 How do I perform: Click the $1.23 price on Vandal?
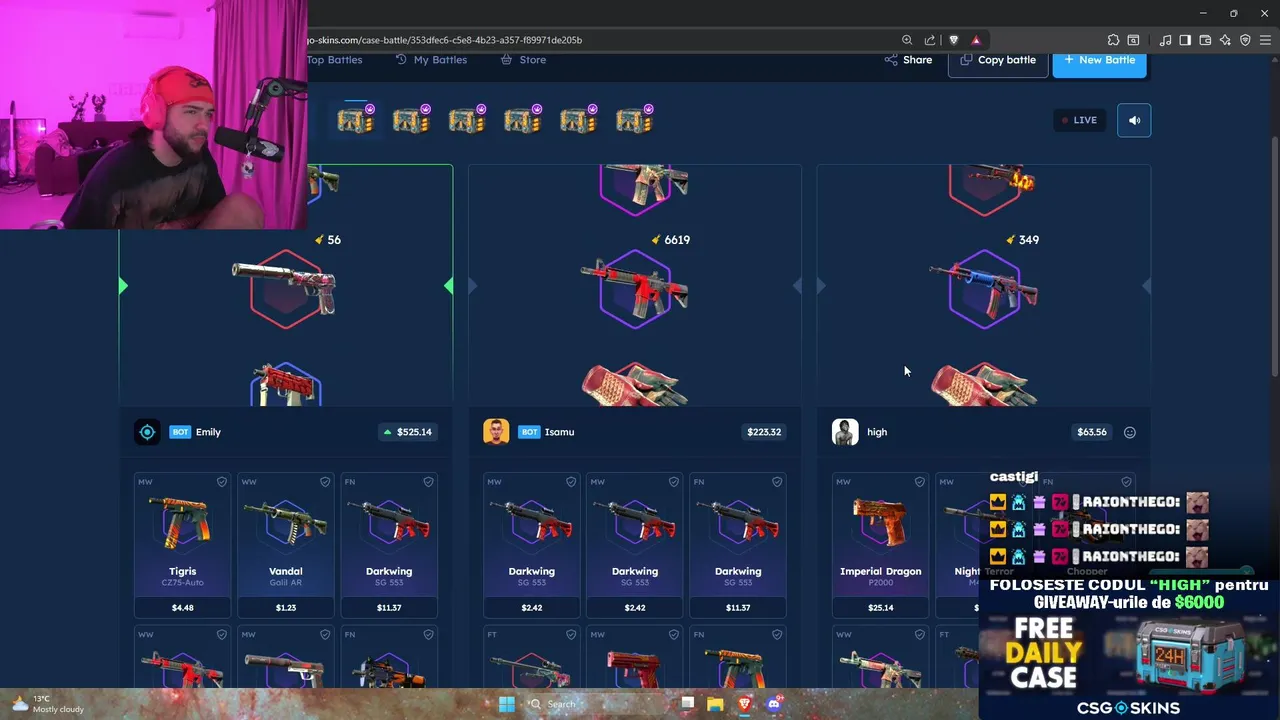click(x=286, y=607)
